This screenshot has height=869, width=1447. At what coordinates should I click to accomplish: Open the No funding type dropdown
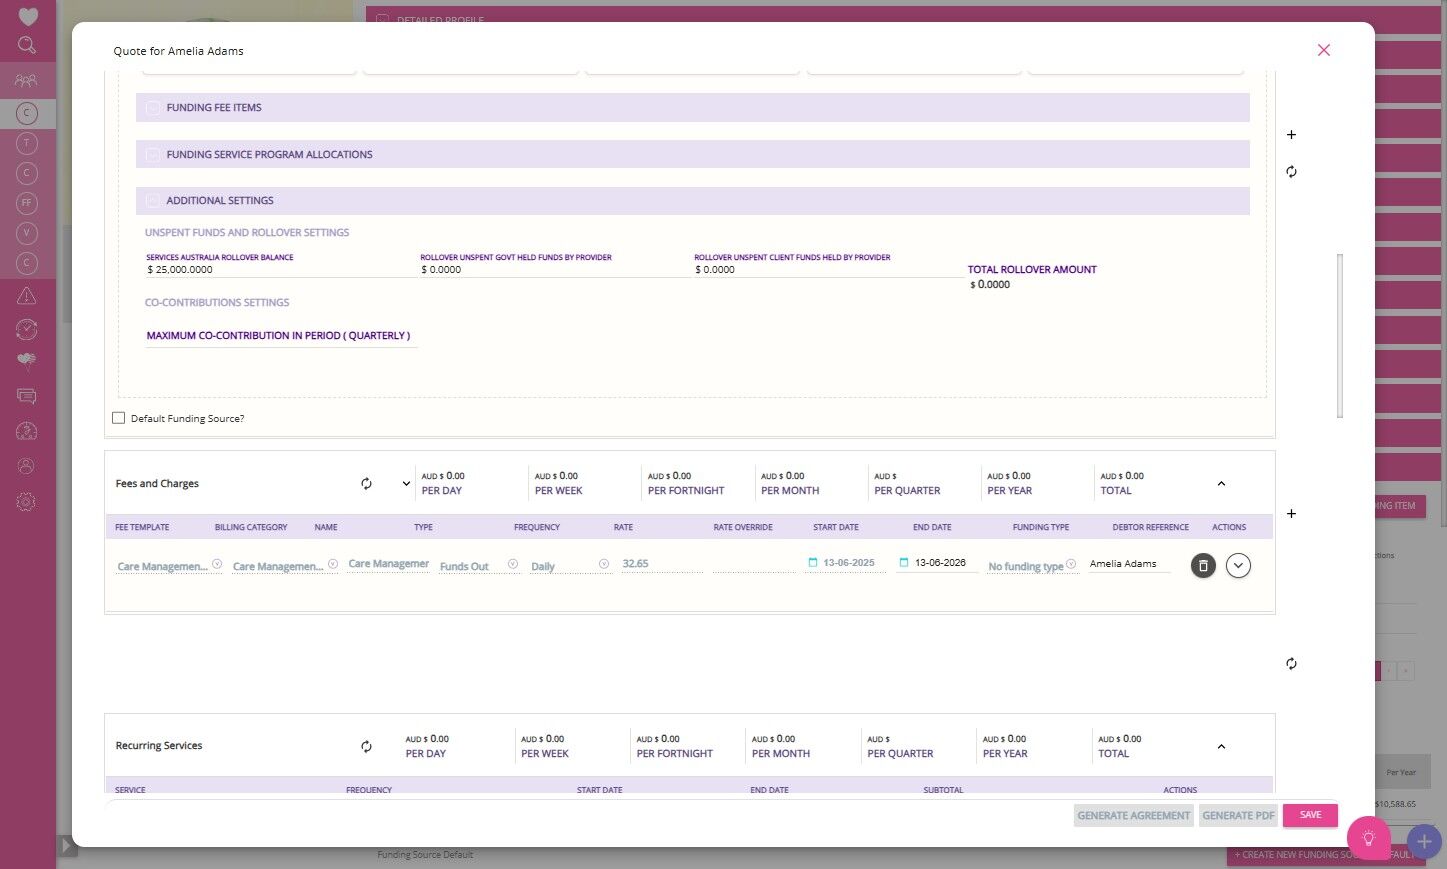click(1032, 566)
